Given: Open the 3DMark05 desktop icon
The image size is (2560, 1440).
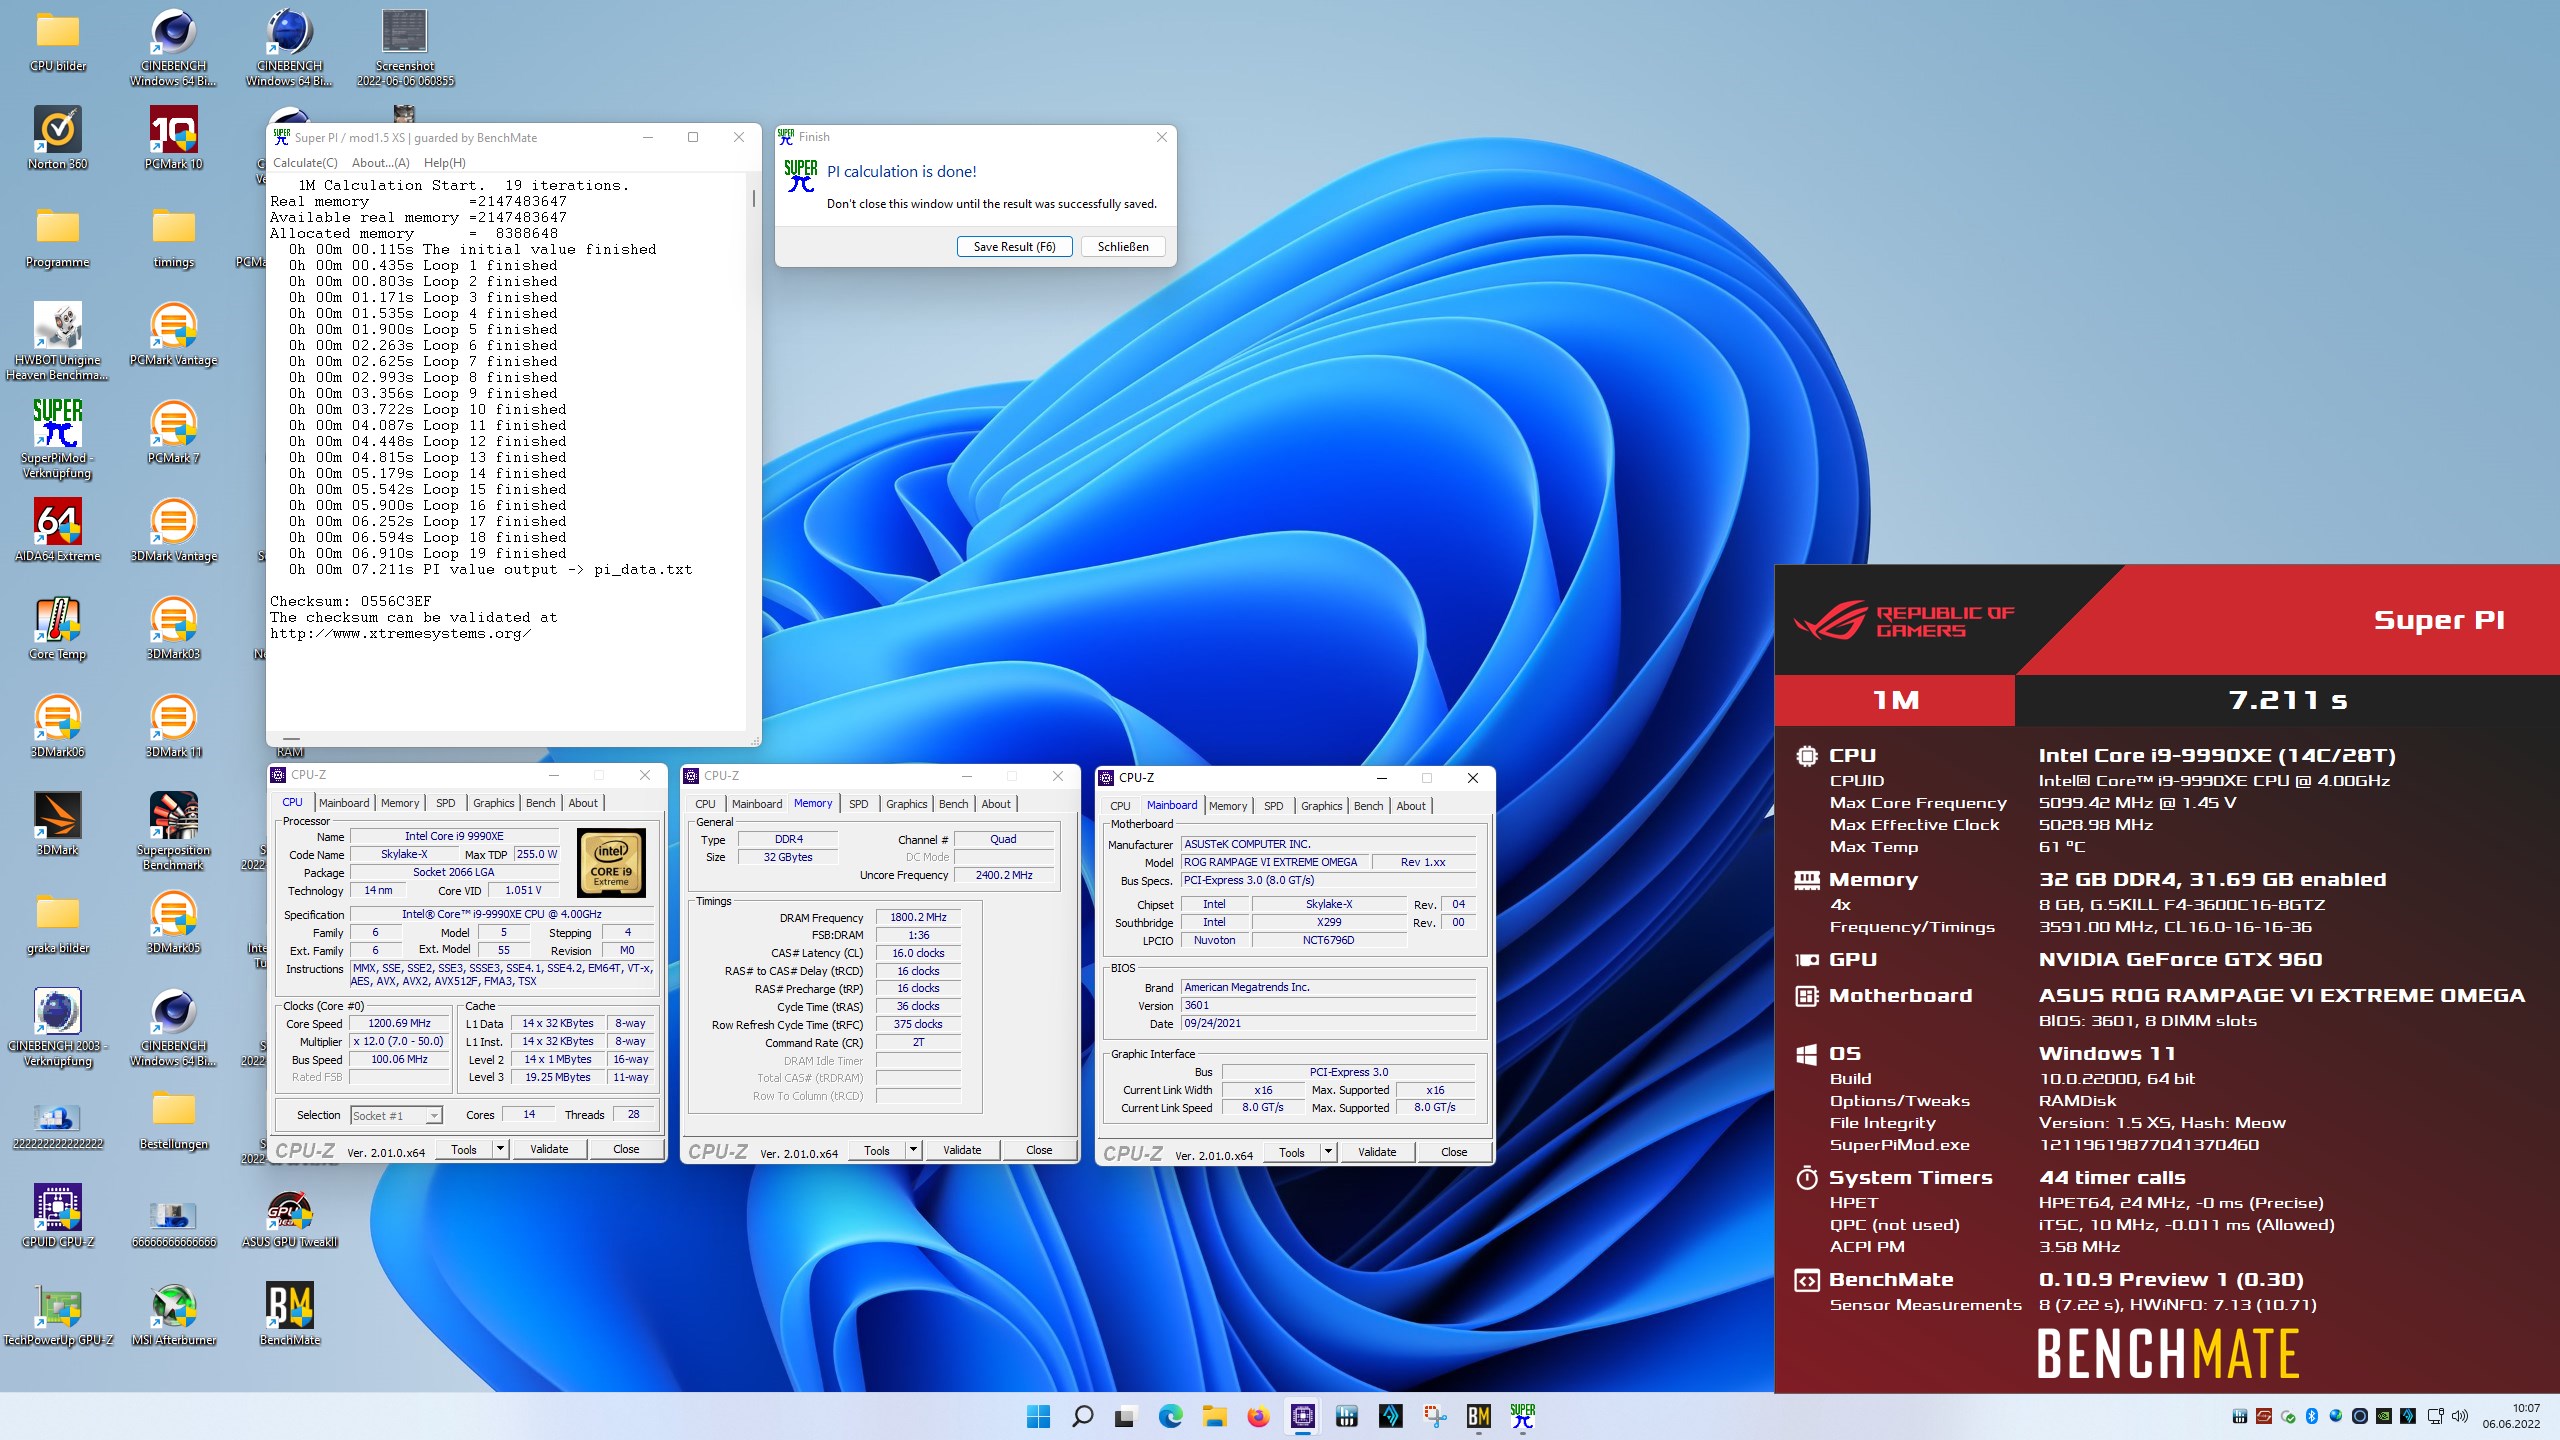Looking at the screenshot, I should pos(174,921).
